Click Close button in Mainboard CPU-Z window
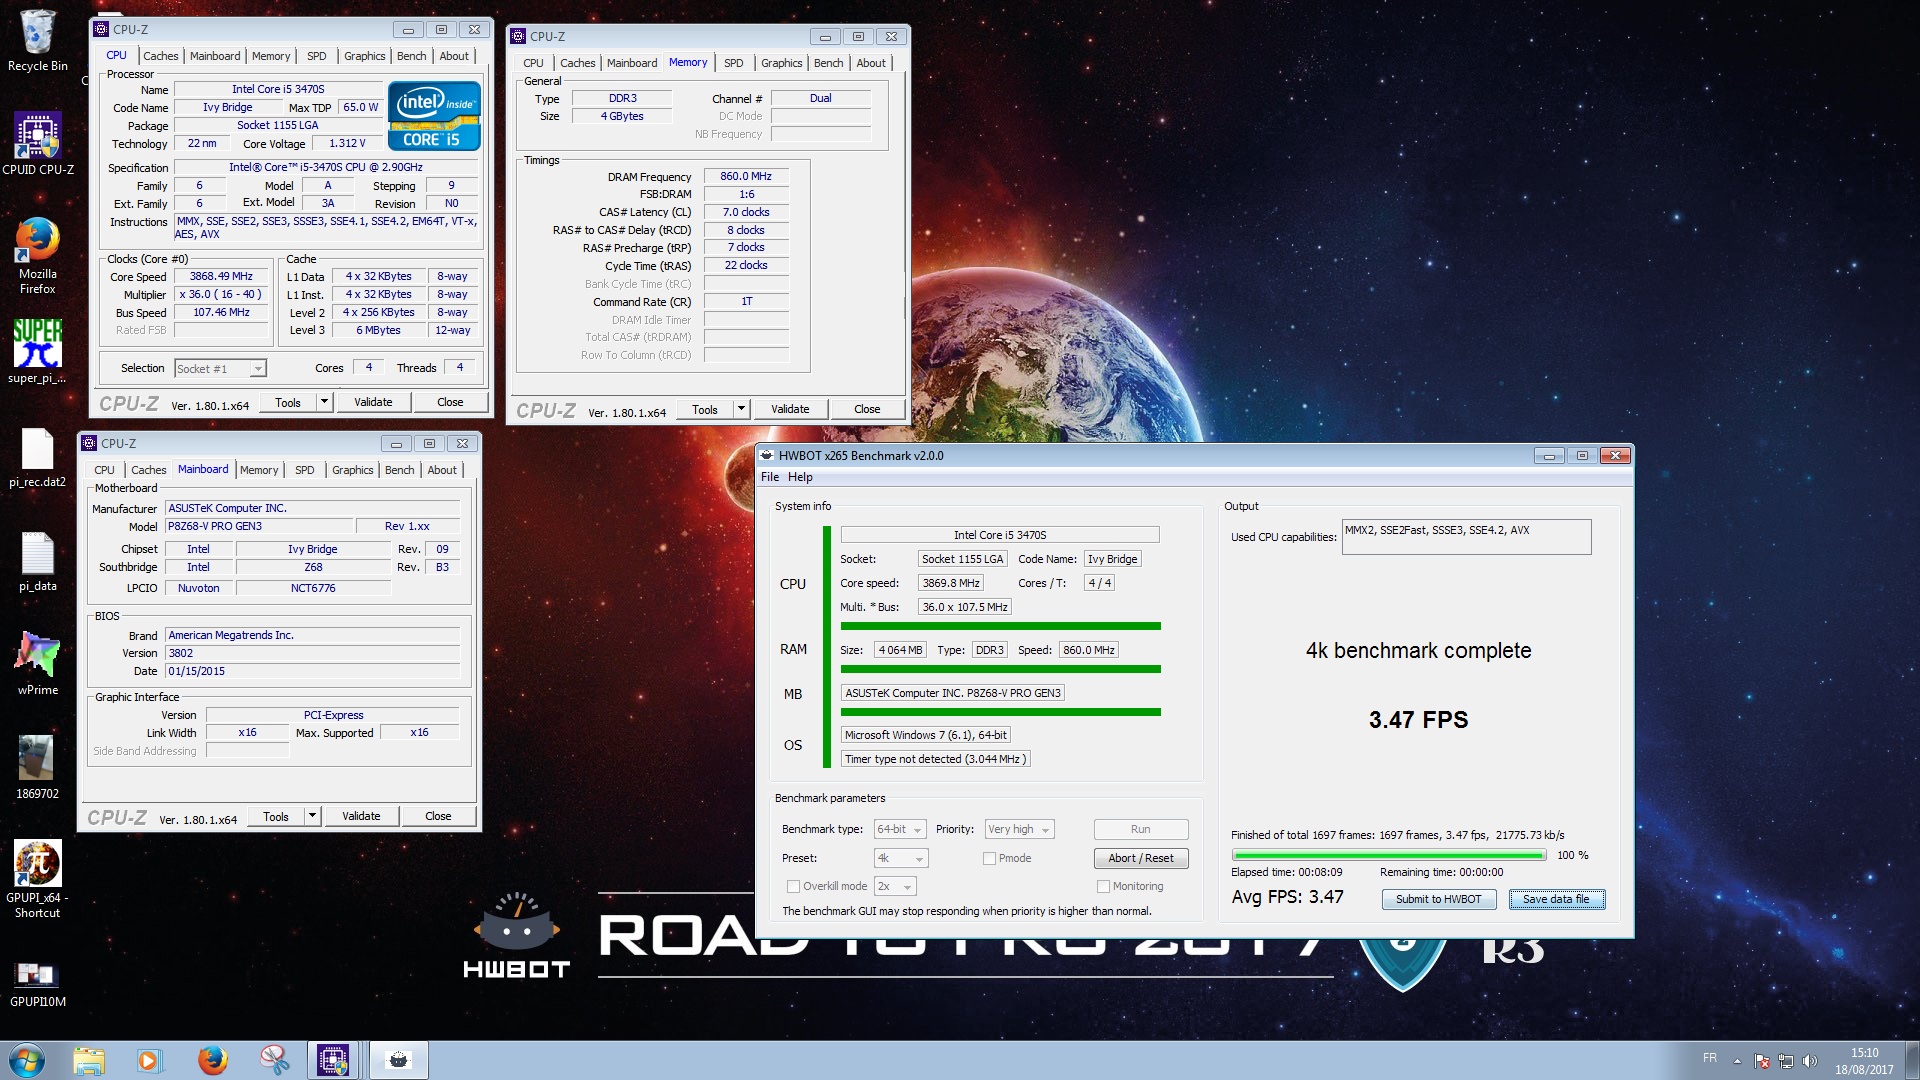Image resolution: width=1920 pixels, height=1080 pixels. (x=438, y=816)
